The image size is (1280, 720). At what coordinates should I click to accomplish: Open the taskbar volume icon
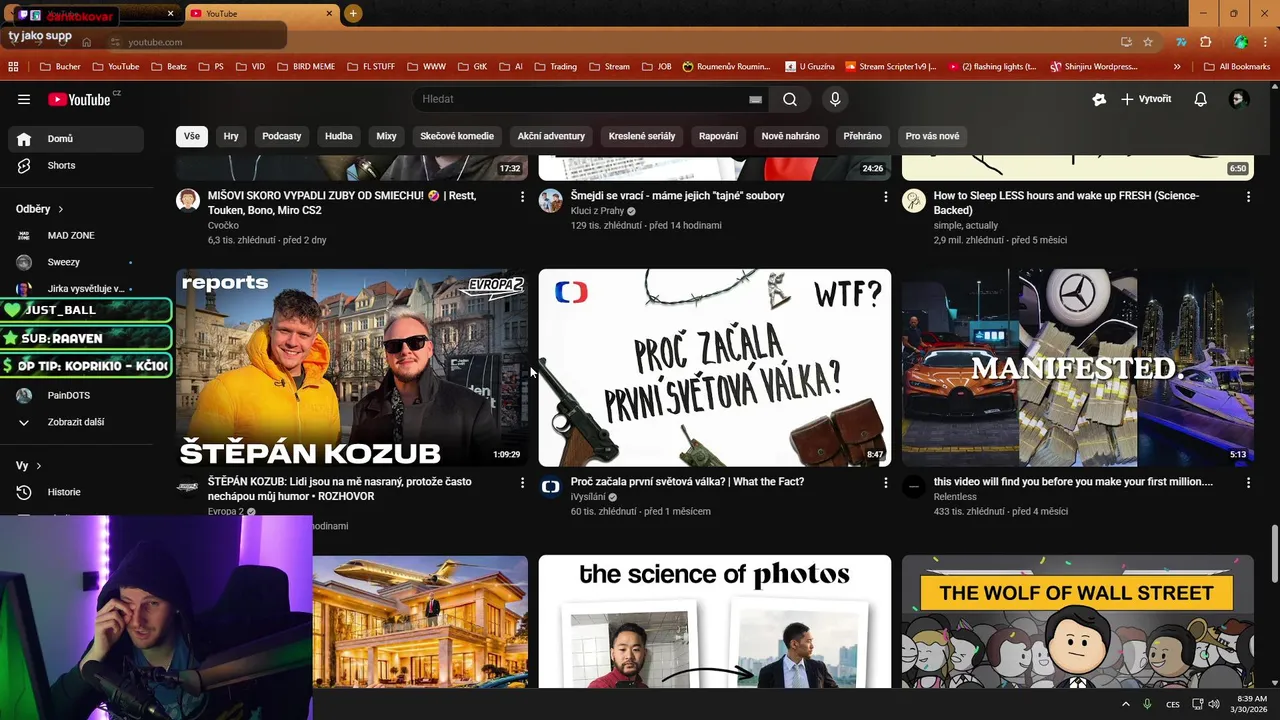(x=1214, y=704)
